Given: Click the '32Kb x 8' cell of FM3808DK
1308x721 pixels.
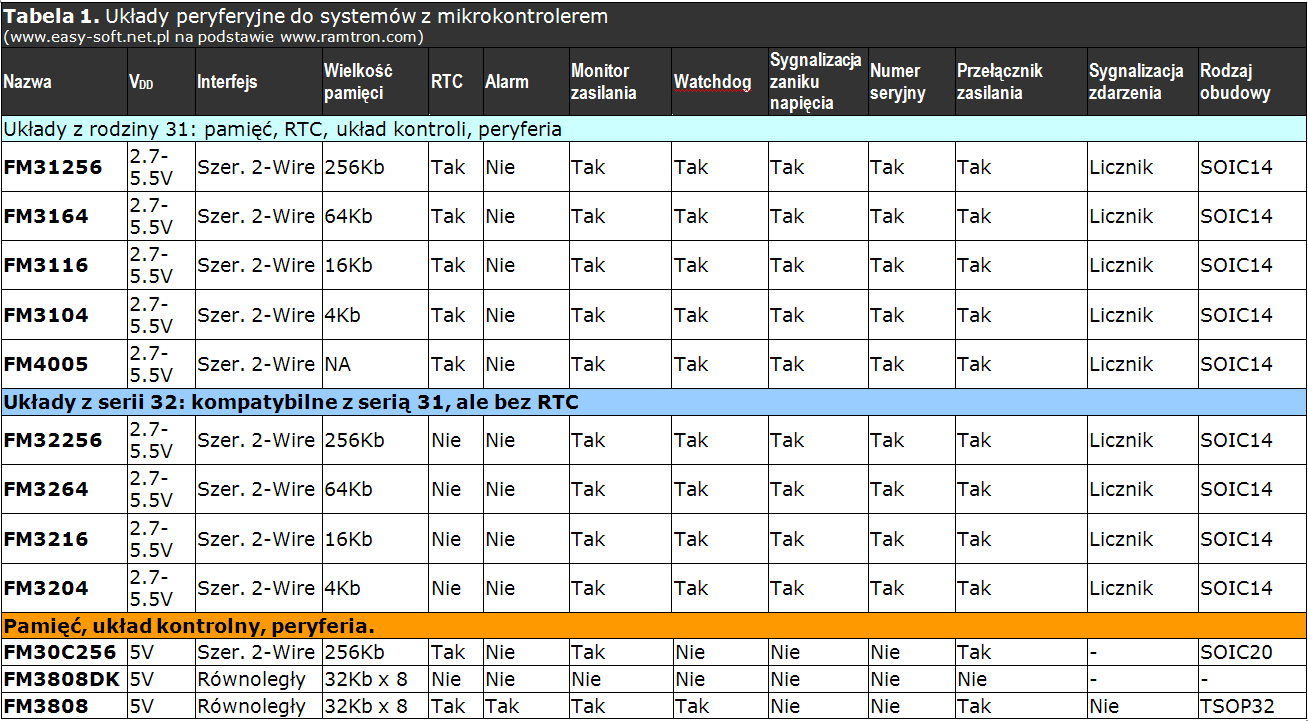Looking at the screenshot, I should (375, 679).
